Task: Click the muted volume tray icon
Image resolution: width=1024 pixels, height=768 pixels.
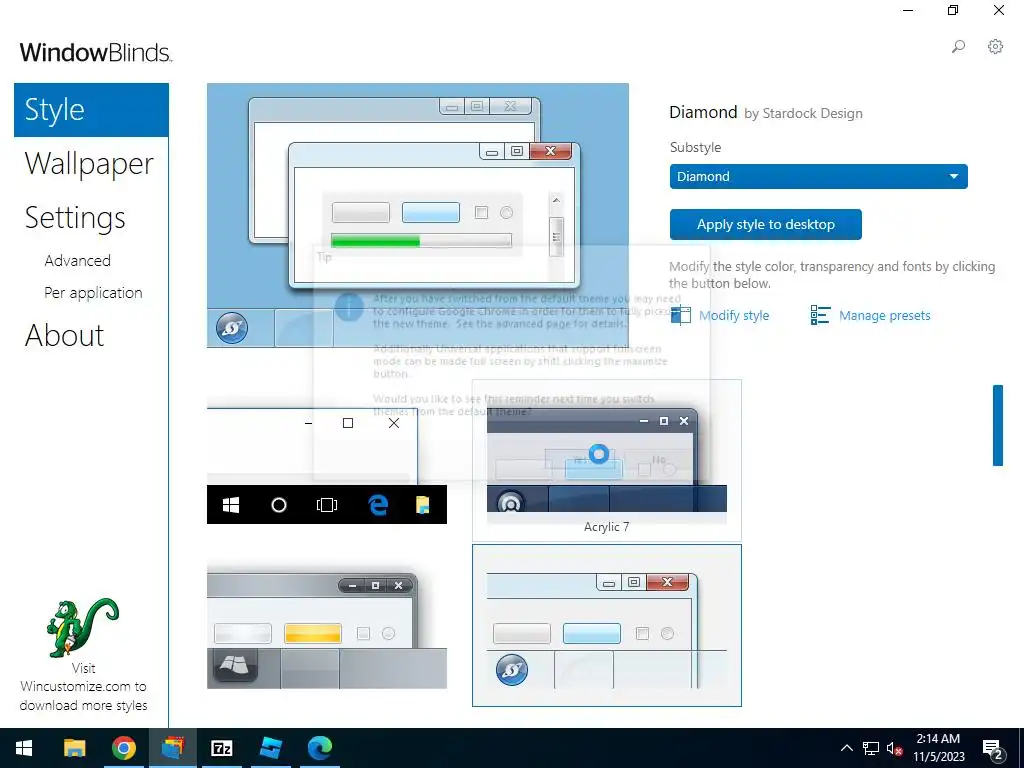Action: [x=895, y=748]
